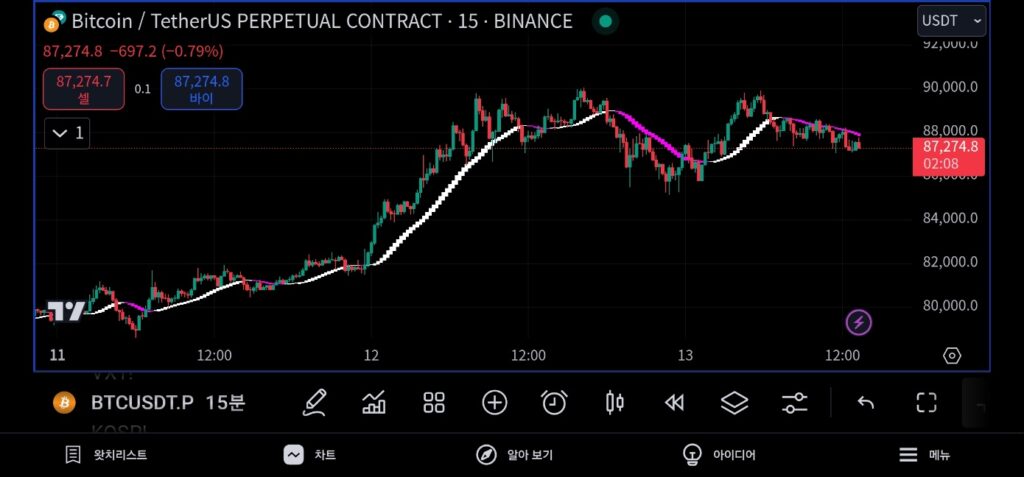This screenshot has height=477, width=1024.
Task: Tap the plus circle add symbol icon
Action: pos(494,403)
